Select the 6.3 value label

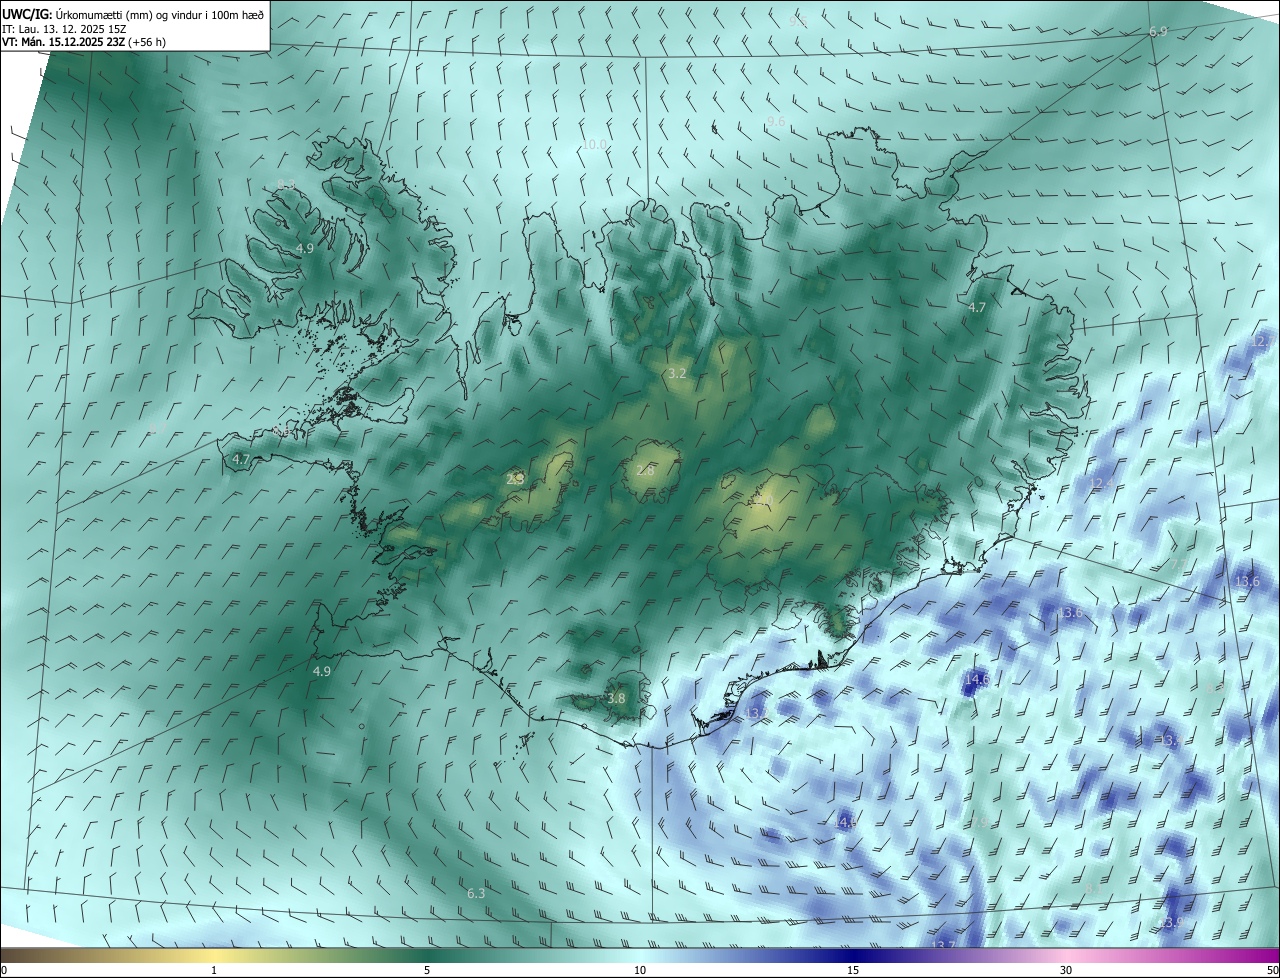tap(476, 893)
